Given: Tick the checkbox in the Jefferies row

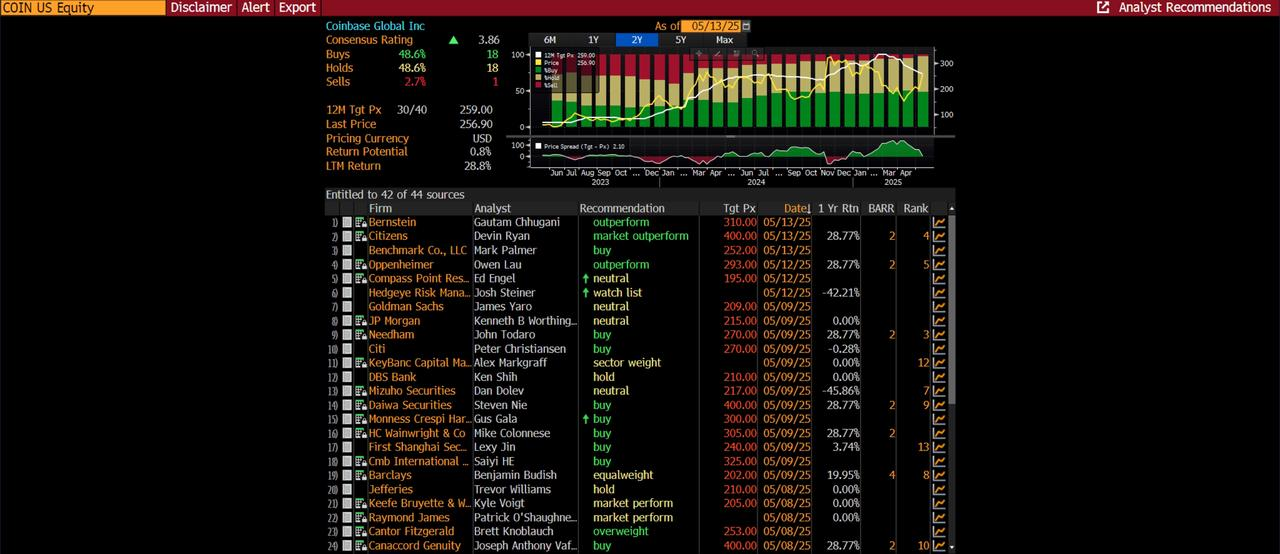Looking at the screenshot, I should pyautogui.click(x=347, y=489).
